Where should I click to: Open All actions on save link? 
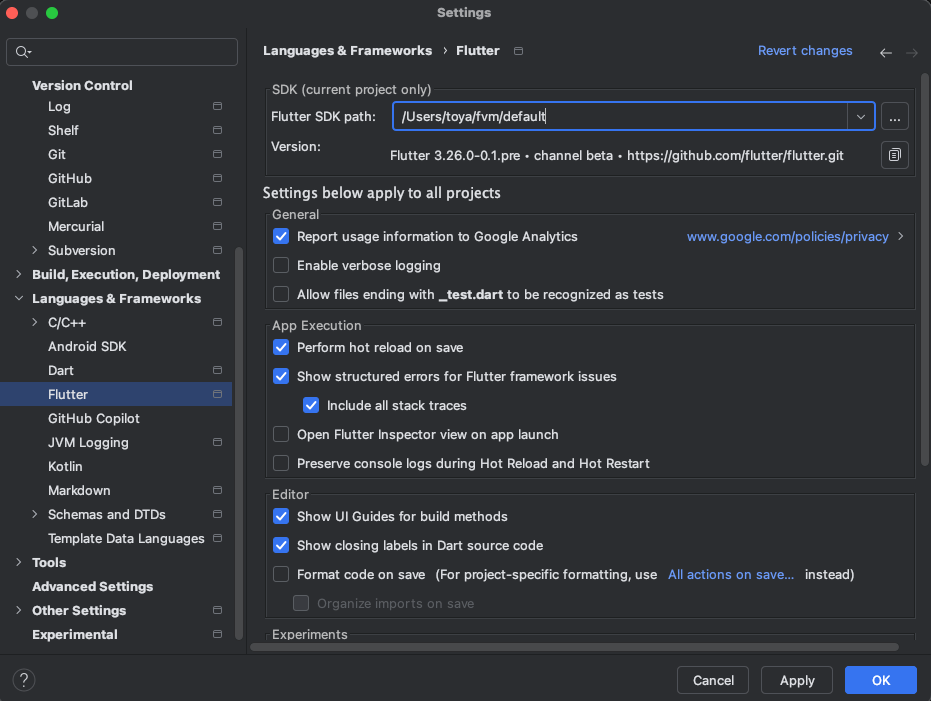pos(730,575)
